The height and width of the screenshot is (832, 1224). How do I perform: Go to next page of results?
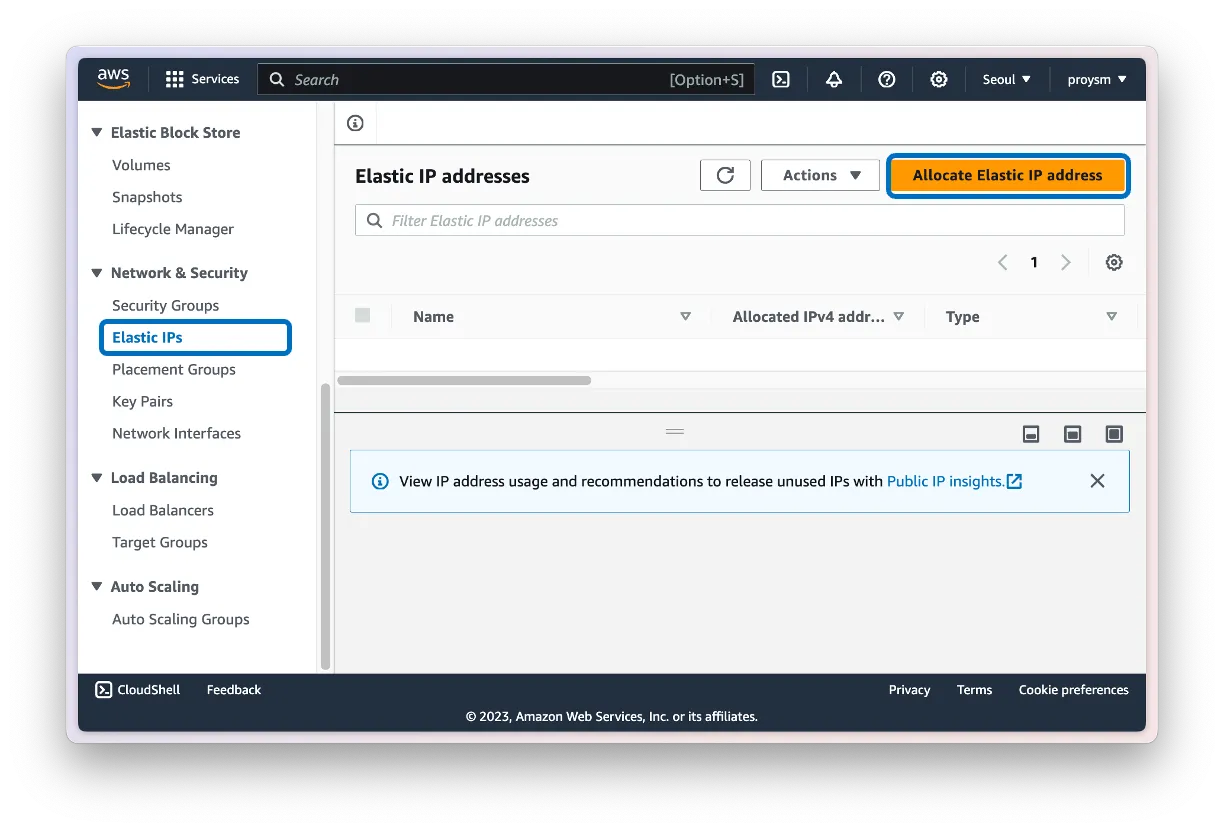1066,262
